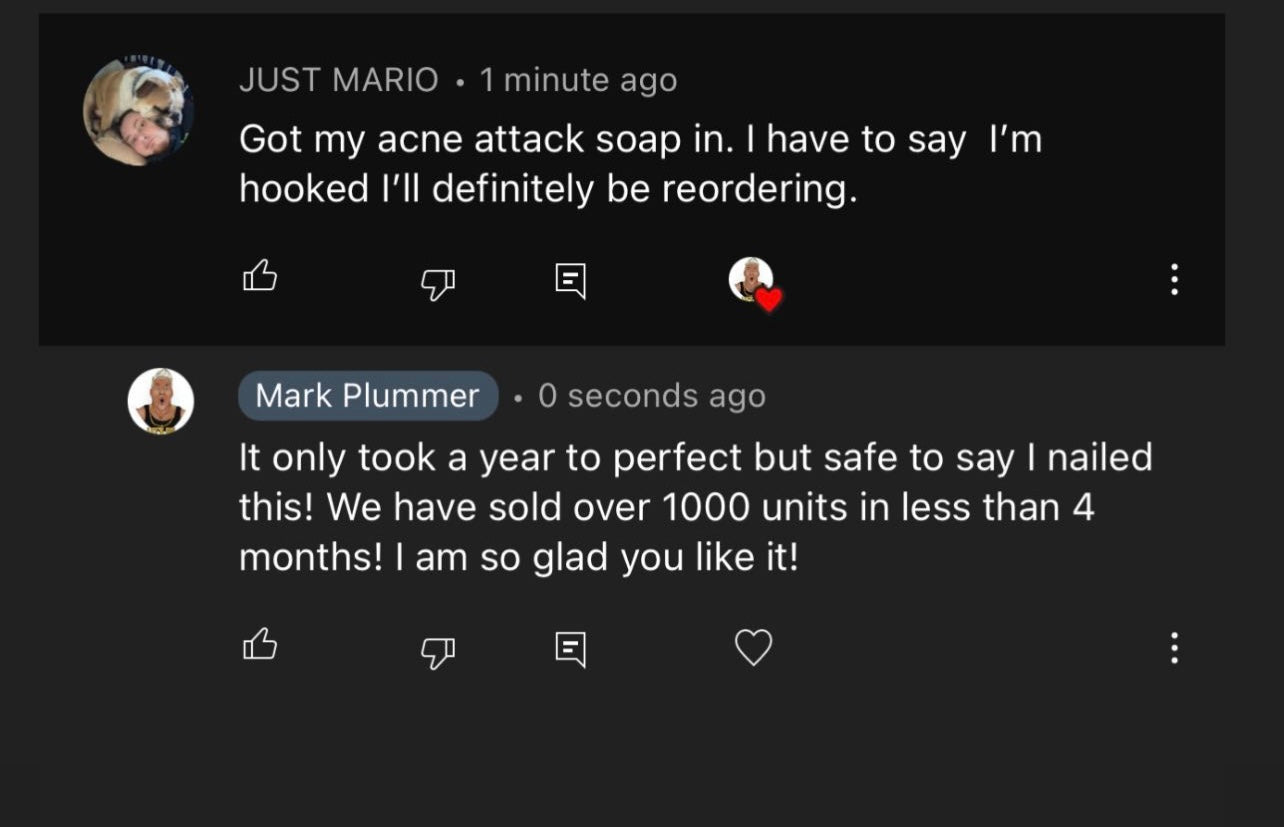Click the "1 minute ago" timestamp

578,80
